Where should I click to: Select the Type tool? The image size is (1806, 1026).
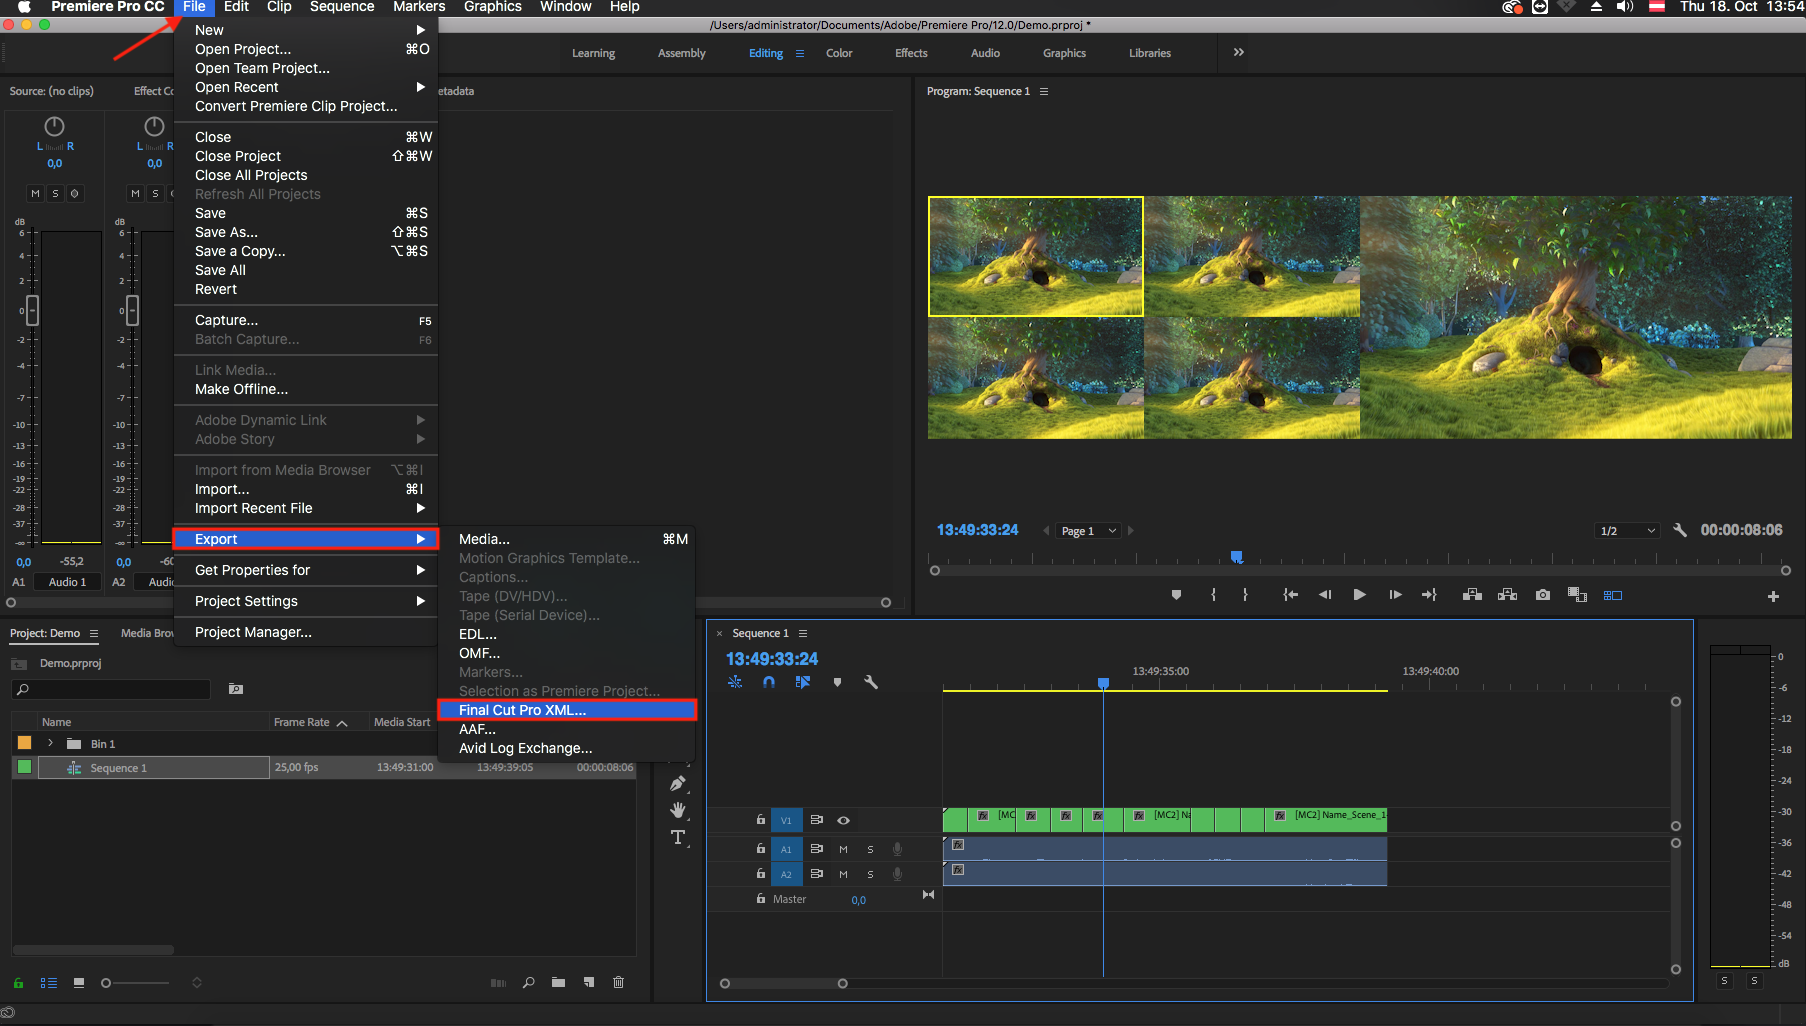tap(678, 837)
